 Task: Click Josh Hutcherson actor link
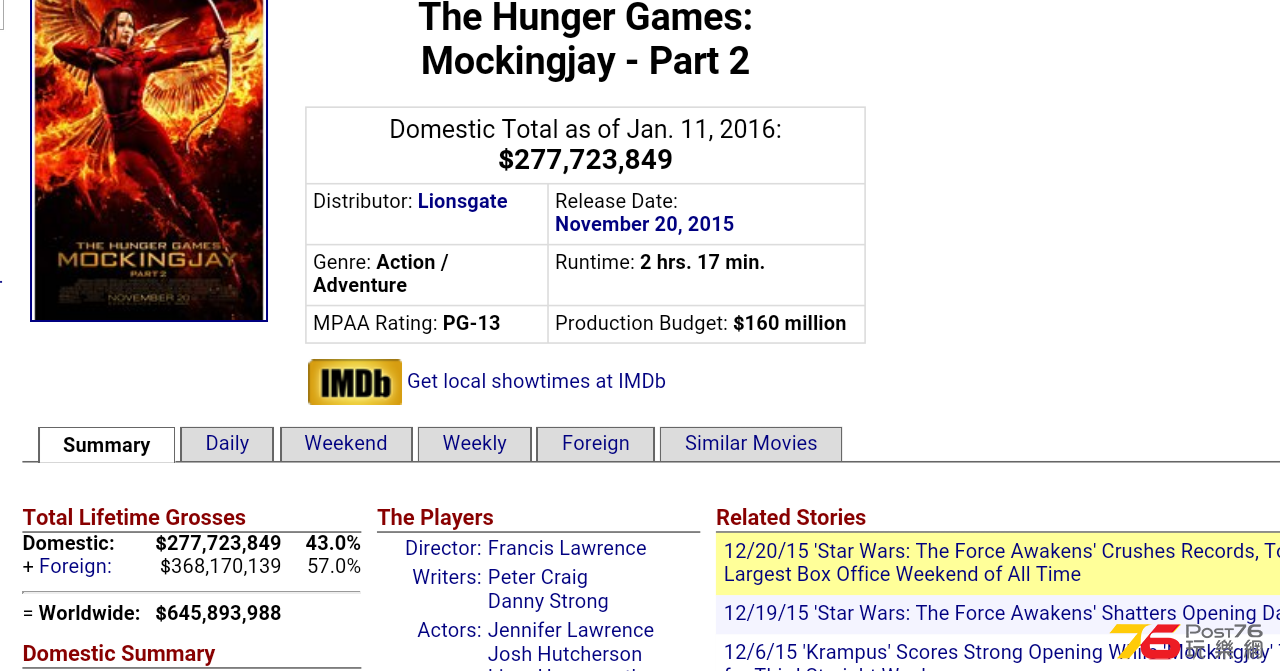tap(565, 654)
